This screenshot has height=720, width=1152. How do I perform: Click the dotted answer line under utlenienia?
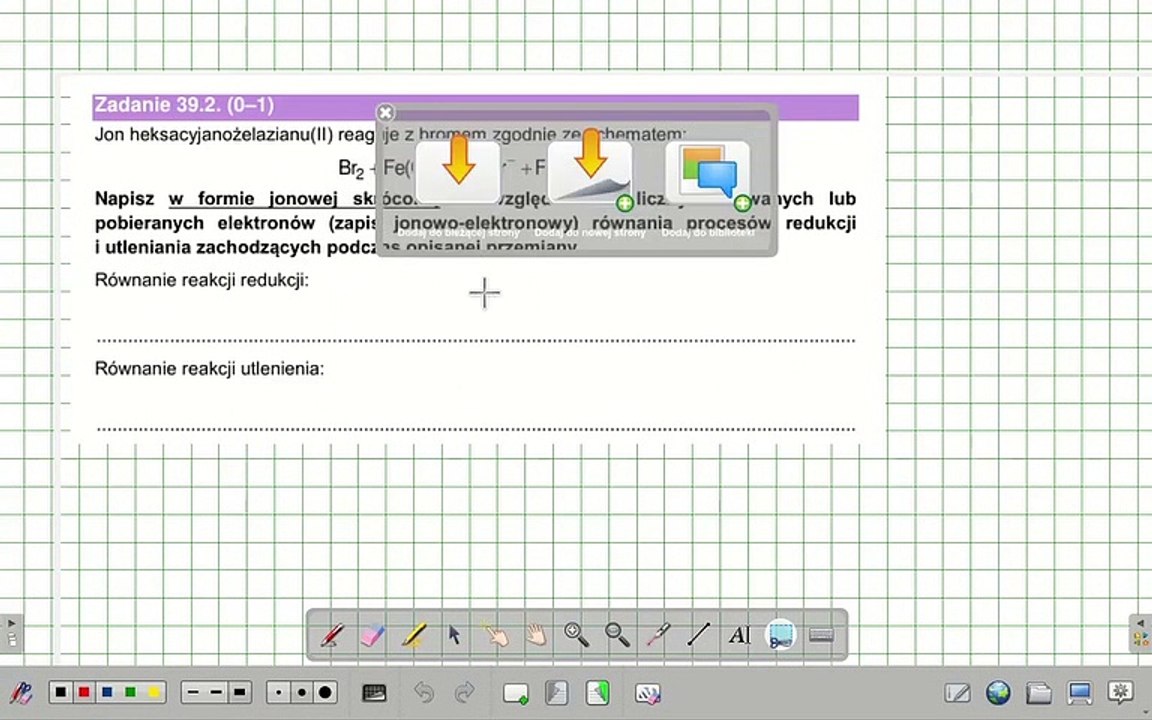(x=476, y=428)
